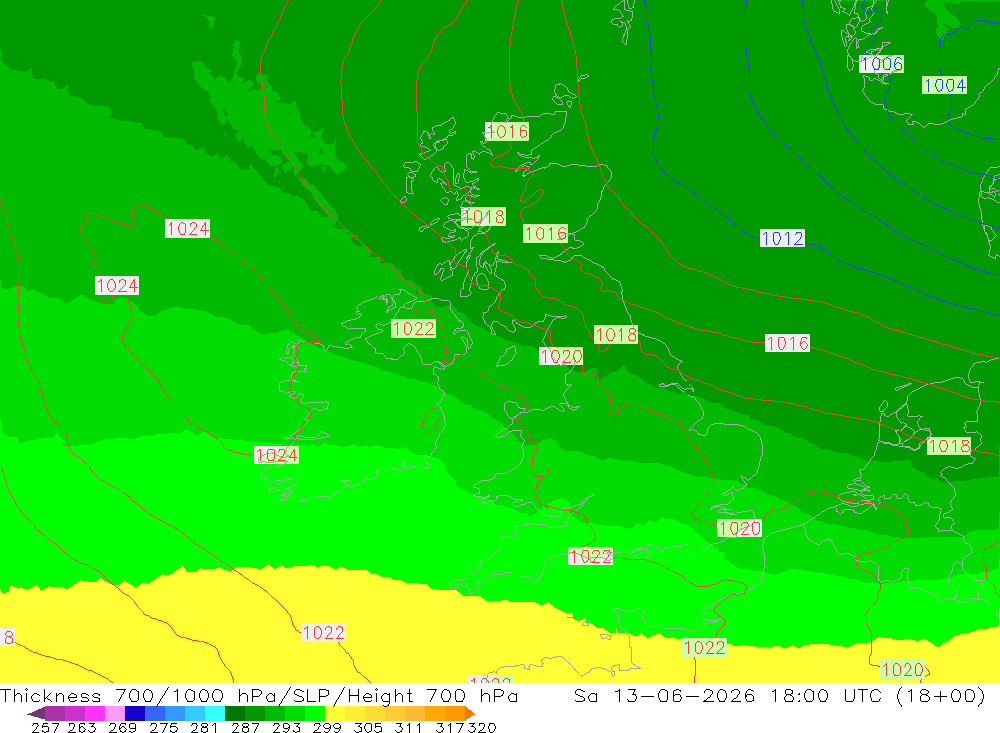This screenshot has width=1000, height=733.
Task: Click the 320 legend value
Action: (x=482, y=727)
